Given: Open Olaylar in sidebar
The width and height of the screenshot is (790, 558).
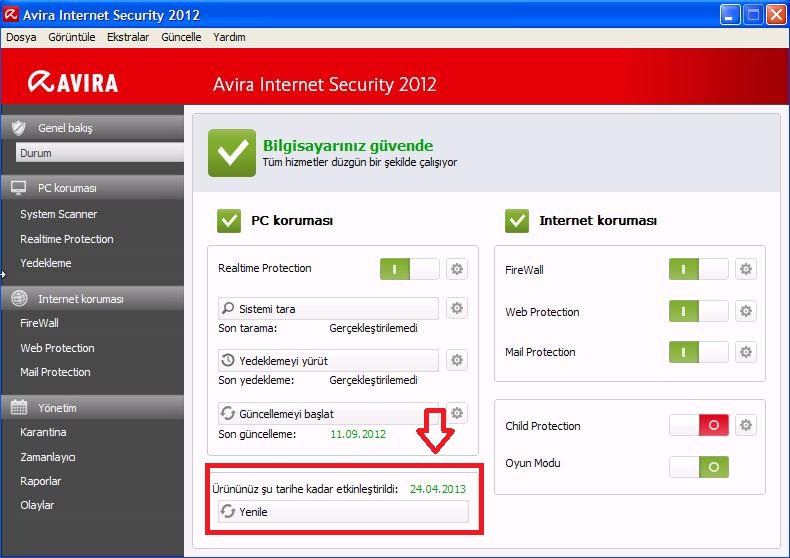Looking at the screenshot, I should point(37,505).
